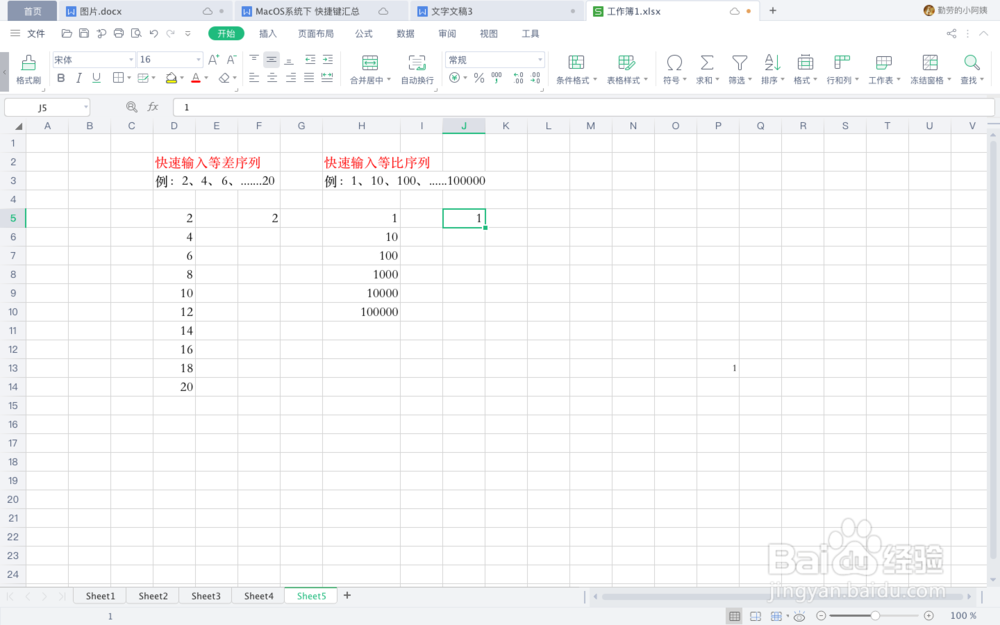The height and width of the screenshot is (625, 1000).
Task: Expand Merge and Center (合并居中) options
Action: (389, 80)
